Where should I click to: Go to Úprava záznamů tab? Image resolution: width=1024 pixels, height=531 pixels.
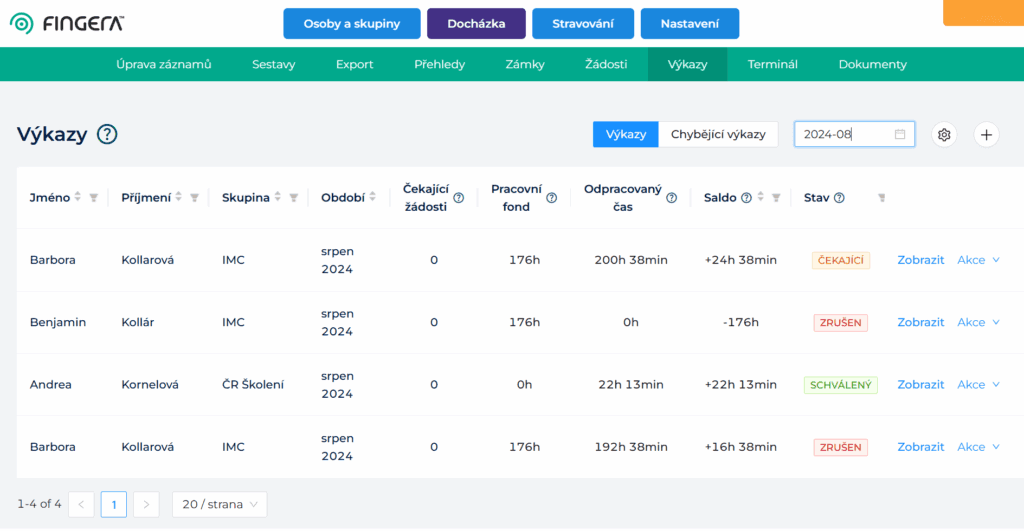(163, 64)
